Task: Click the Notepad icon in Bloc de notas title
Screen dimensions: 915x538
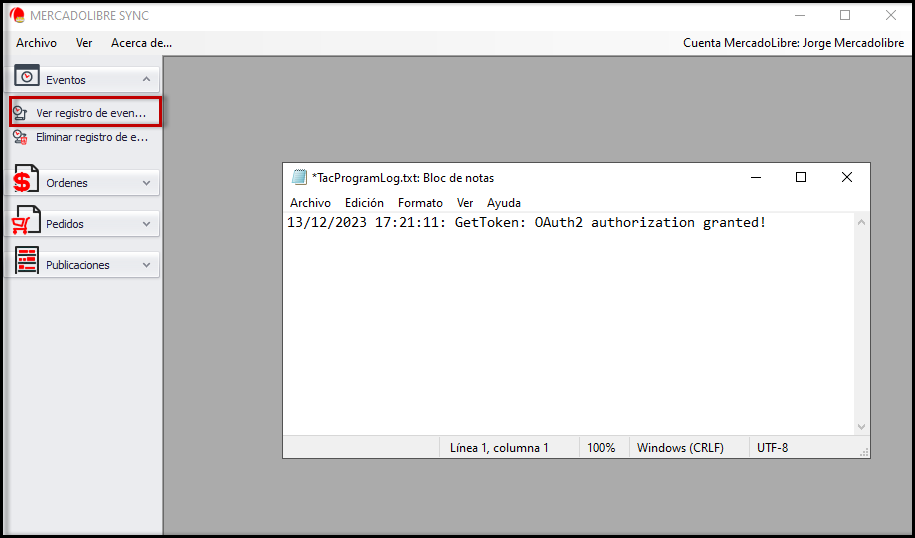Action: [299, 177]
